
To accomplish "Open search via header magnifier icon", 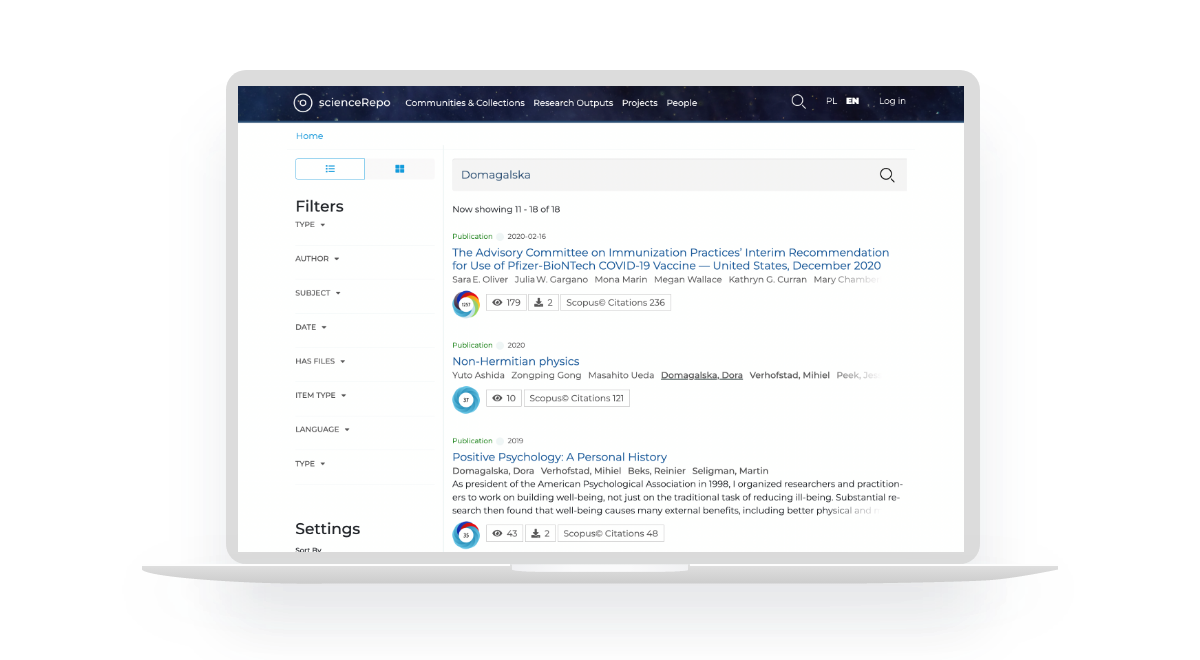I will (798, 101).
